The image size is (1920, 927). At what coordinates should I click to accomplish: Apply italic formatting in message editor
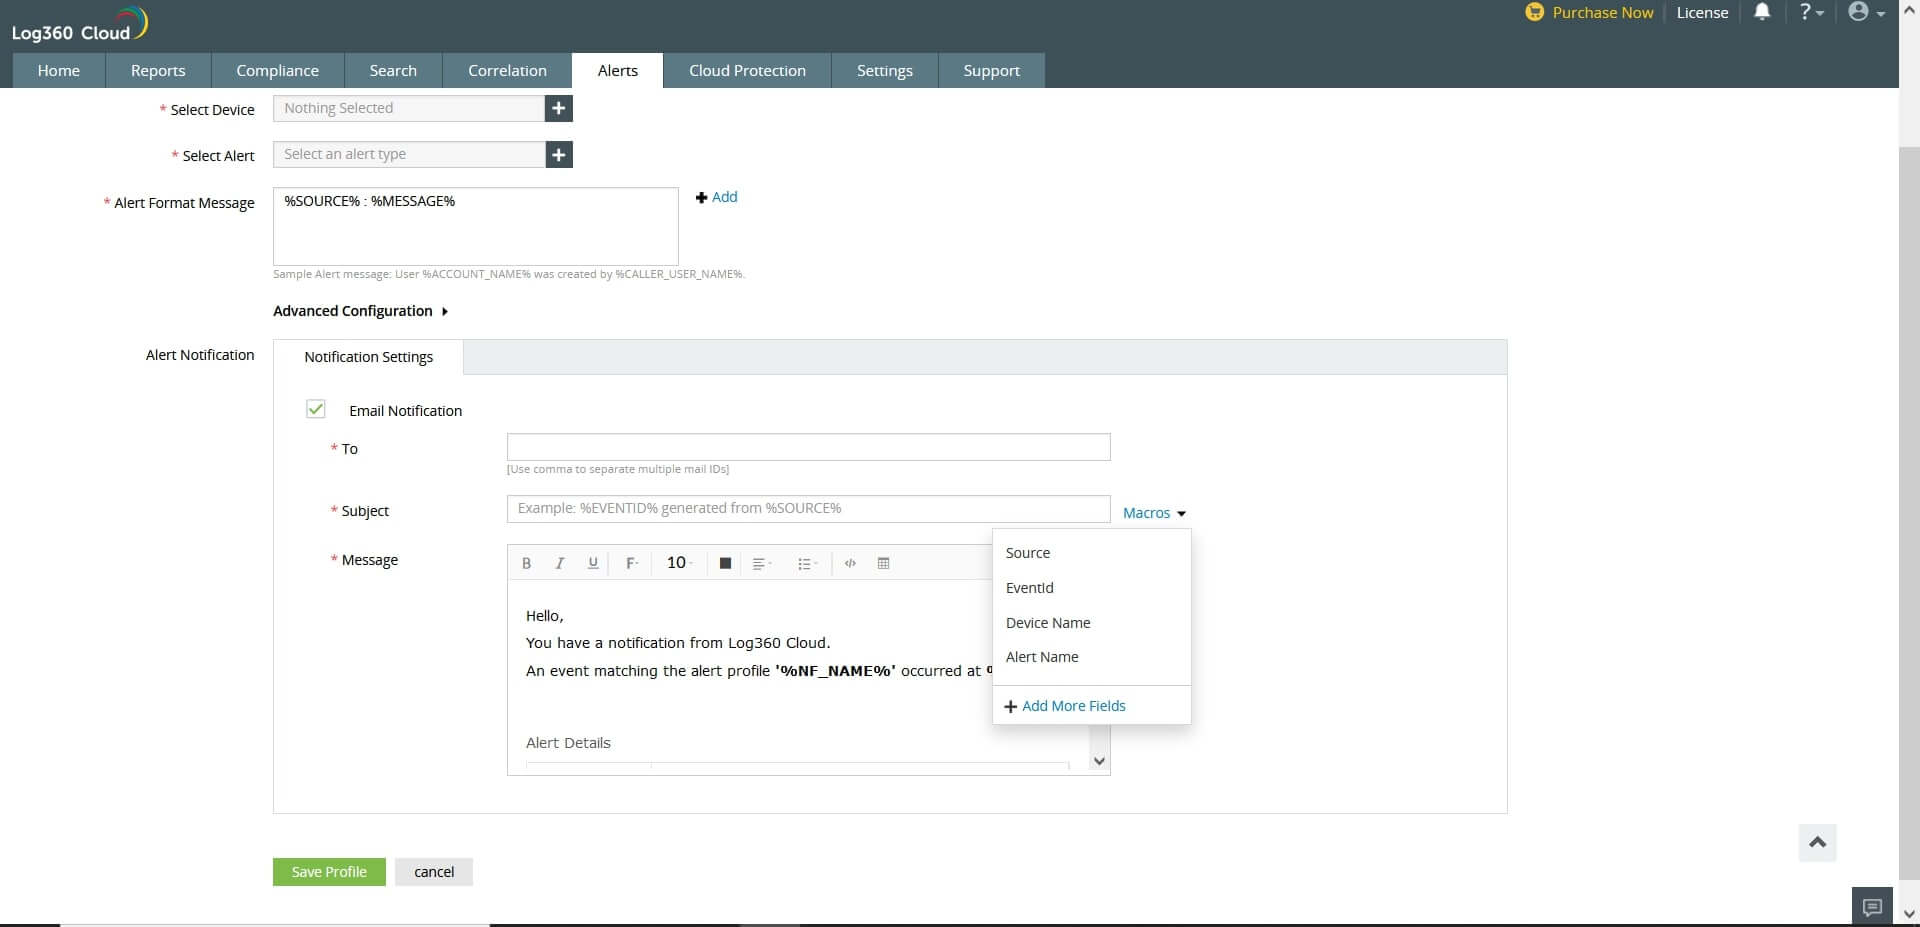click(560, 563)
